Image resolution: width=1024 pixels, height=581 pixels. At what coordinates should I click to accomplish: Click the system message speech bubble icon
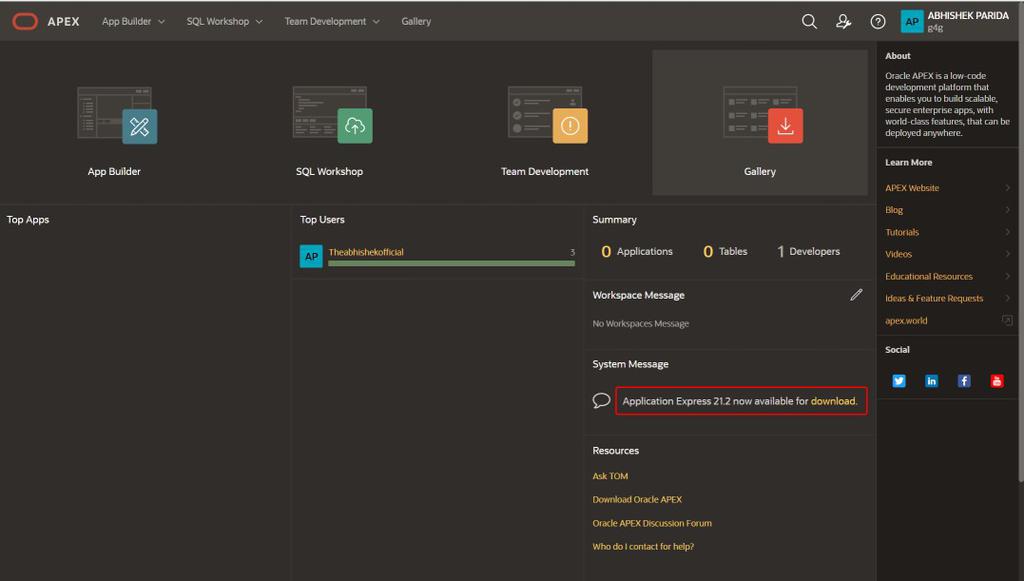pyautogui.click(x=601, y=400)
